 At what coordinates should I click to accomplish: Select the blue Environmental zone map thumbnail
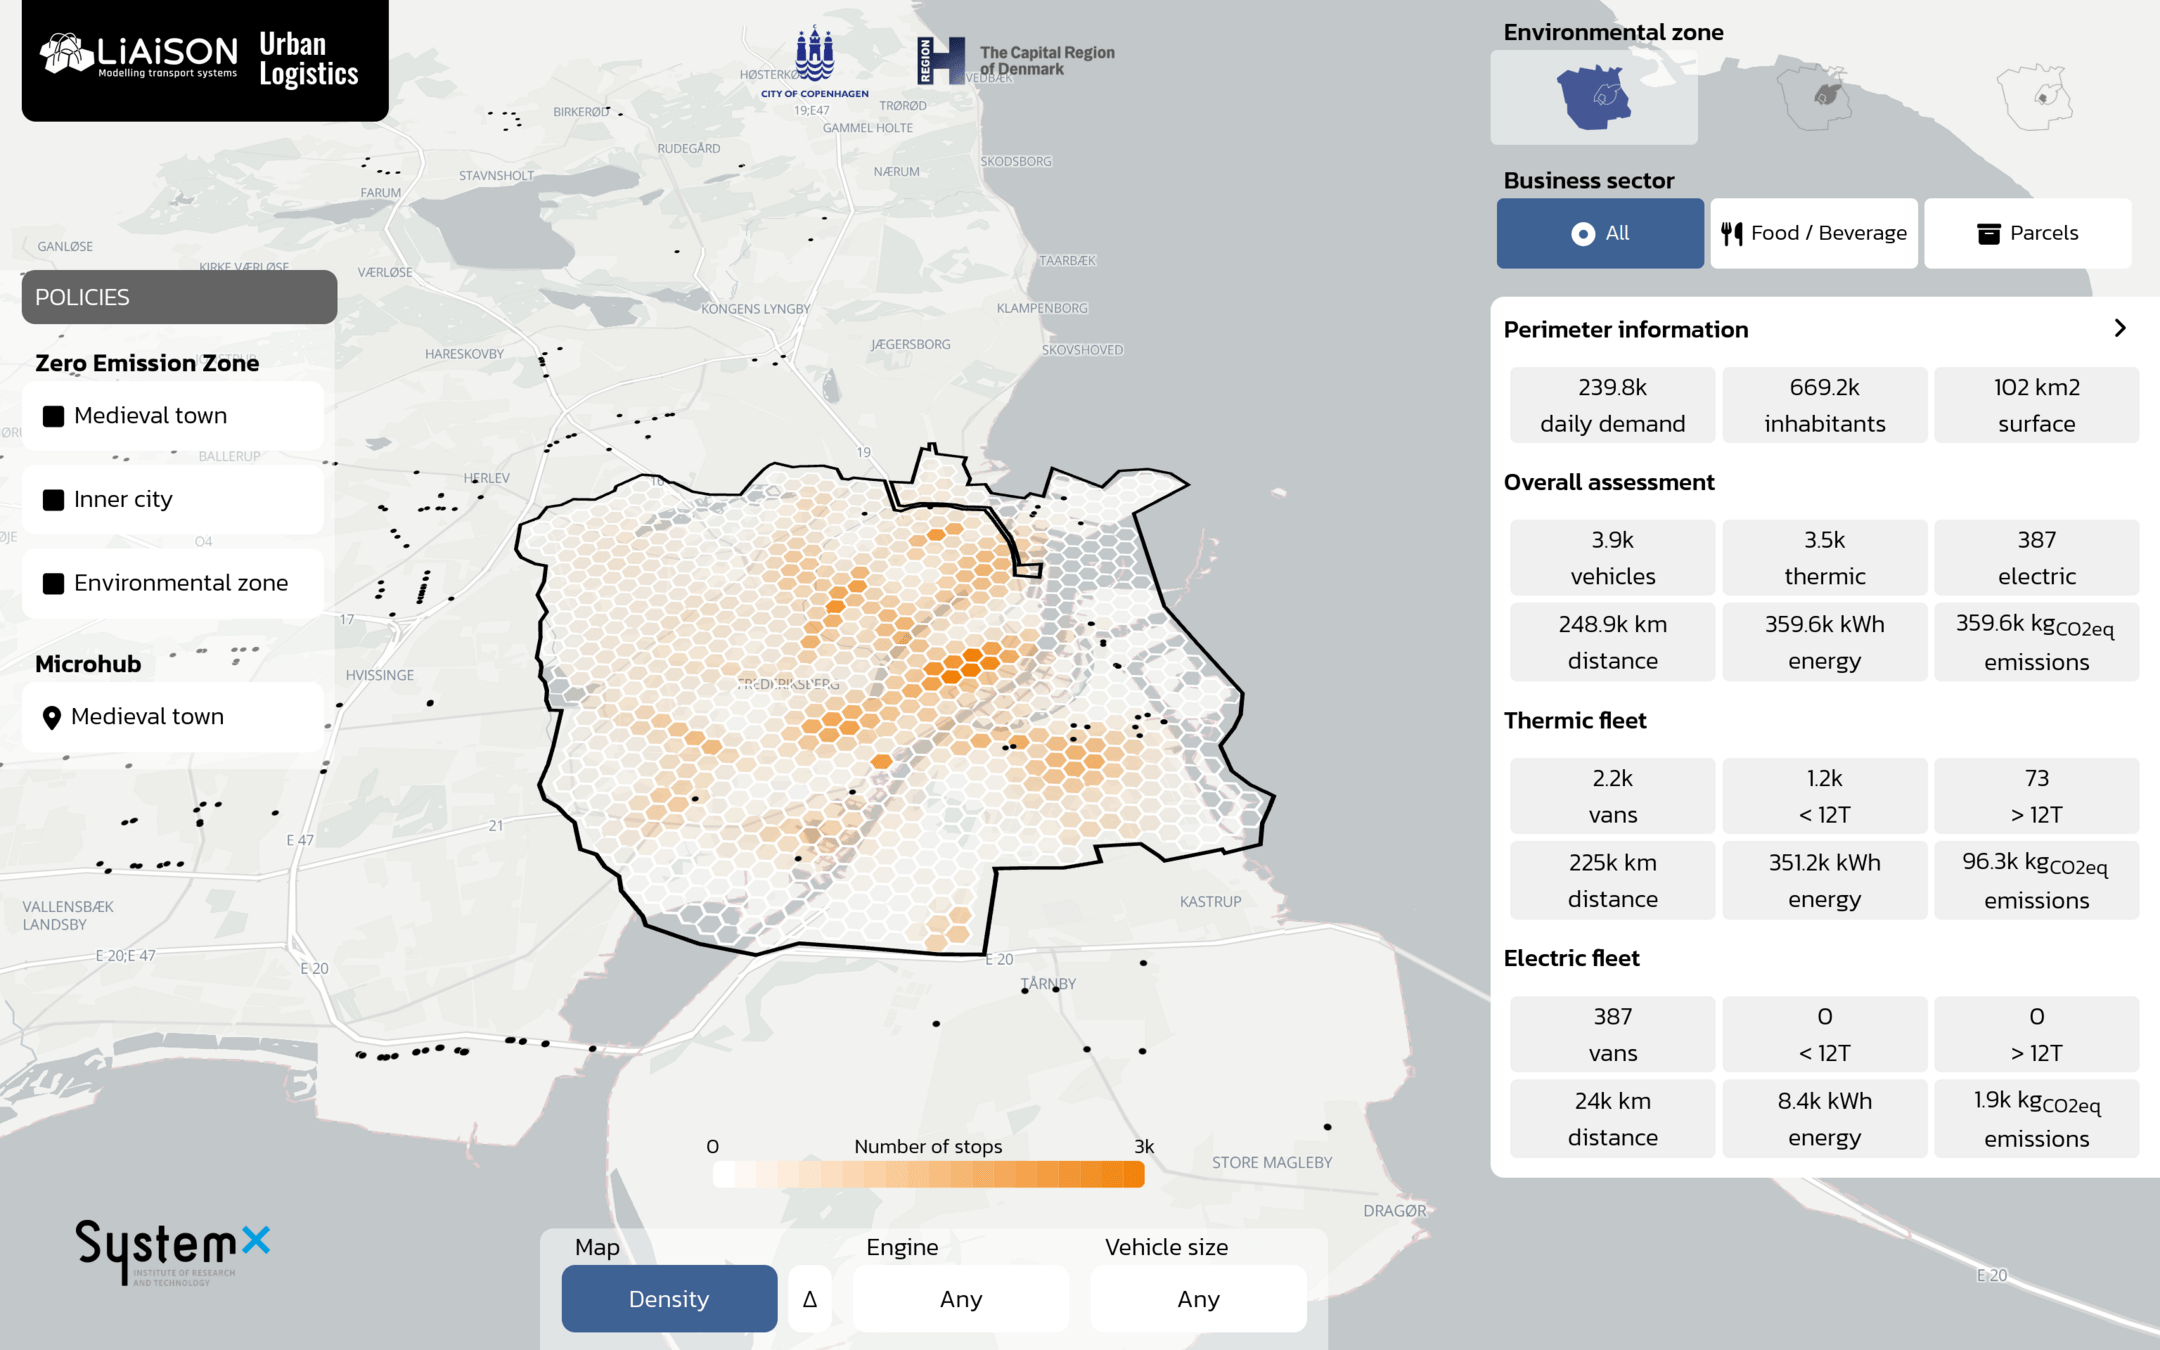[1594, 97]
